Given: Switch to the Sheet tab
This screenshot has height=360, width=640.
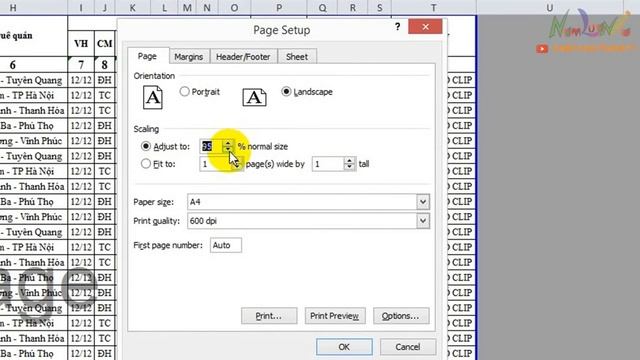Looking at the screenshot, I should point(297,57).
